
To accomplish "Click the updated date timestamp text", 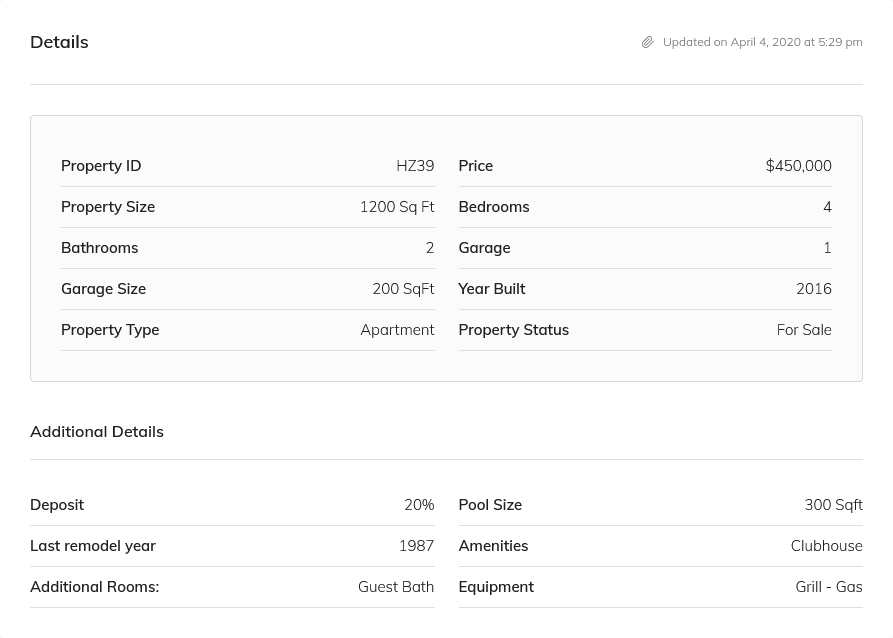I will [762, 42].
